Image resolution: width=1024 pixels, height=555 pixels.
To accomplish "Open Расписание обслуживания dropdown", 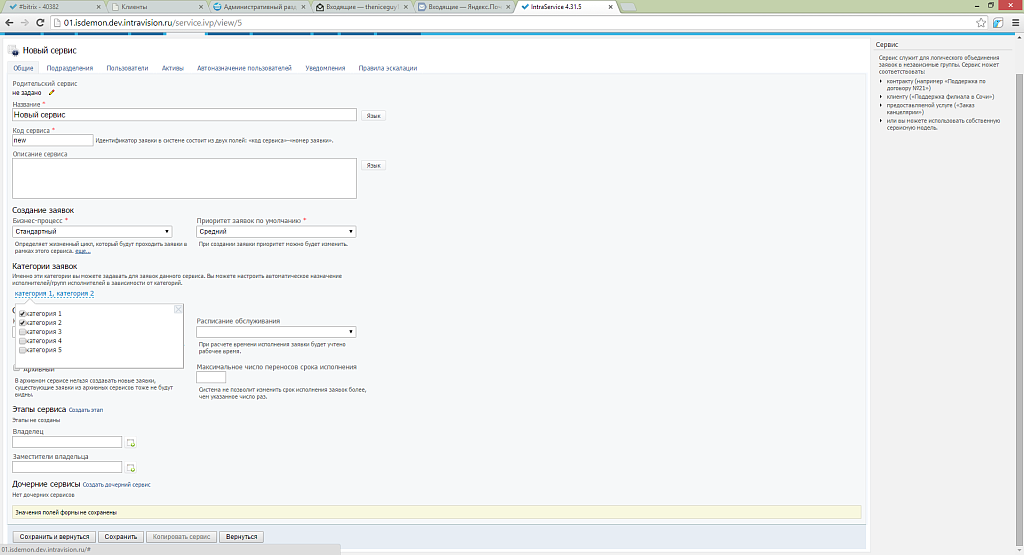I will pyautogui.click(x=276, y=332).
